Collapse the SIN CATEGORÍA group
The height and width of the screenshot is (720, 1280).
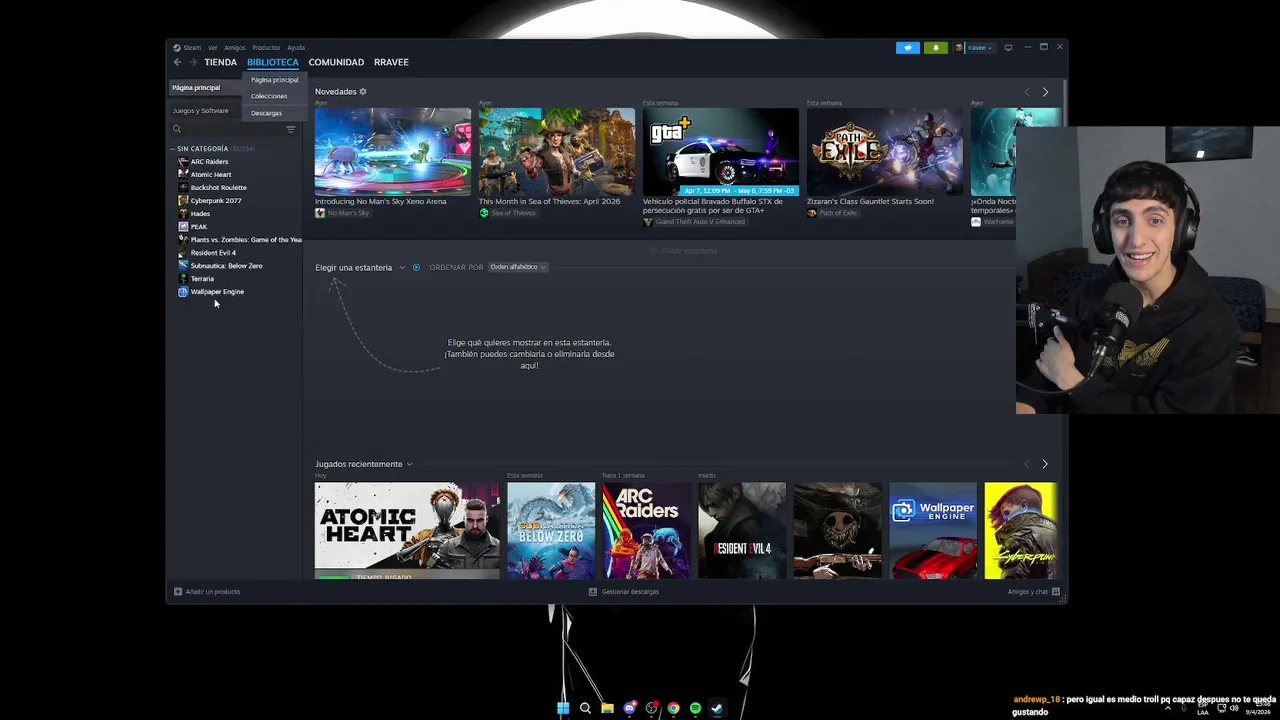coord(172,148)
